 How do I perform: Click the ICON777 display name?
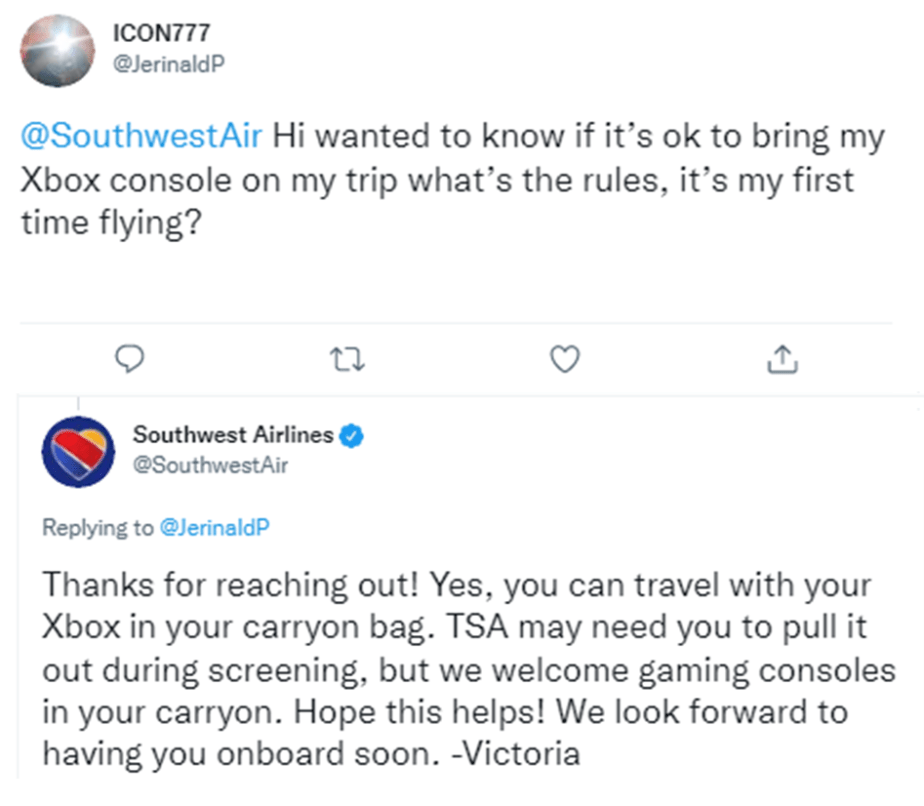tap(161, 33)
